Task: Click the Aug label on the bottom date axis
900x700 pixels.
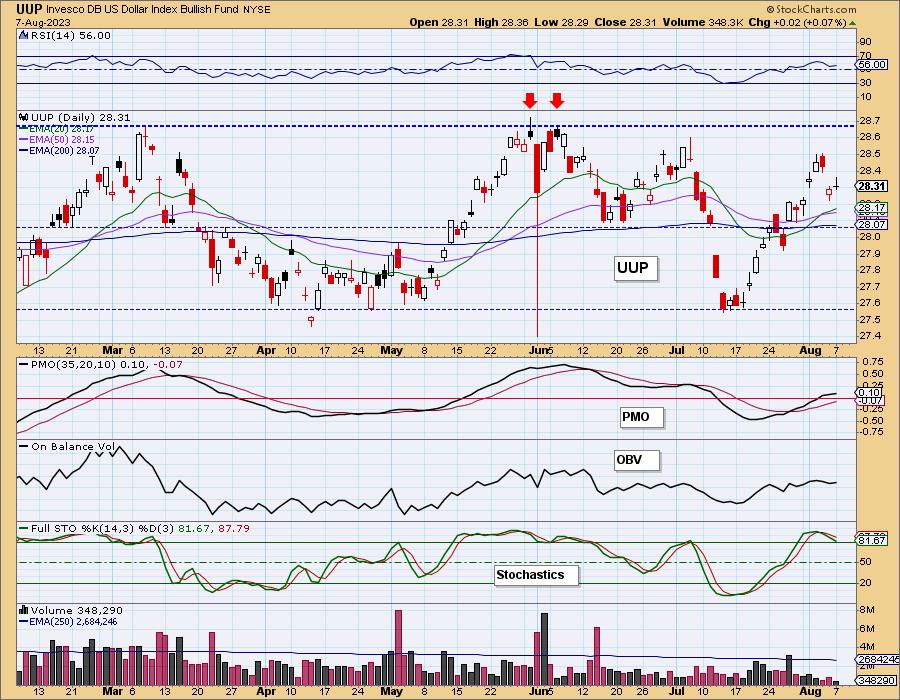Action: tap(810, 691)
